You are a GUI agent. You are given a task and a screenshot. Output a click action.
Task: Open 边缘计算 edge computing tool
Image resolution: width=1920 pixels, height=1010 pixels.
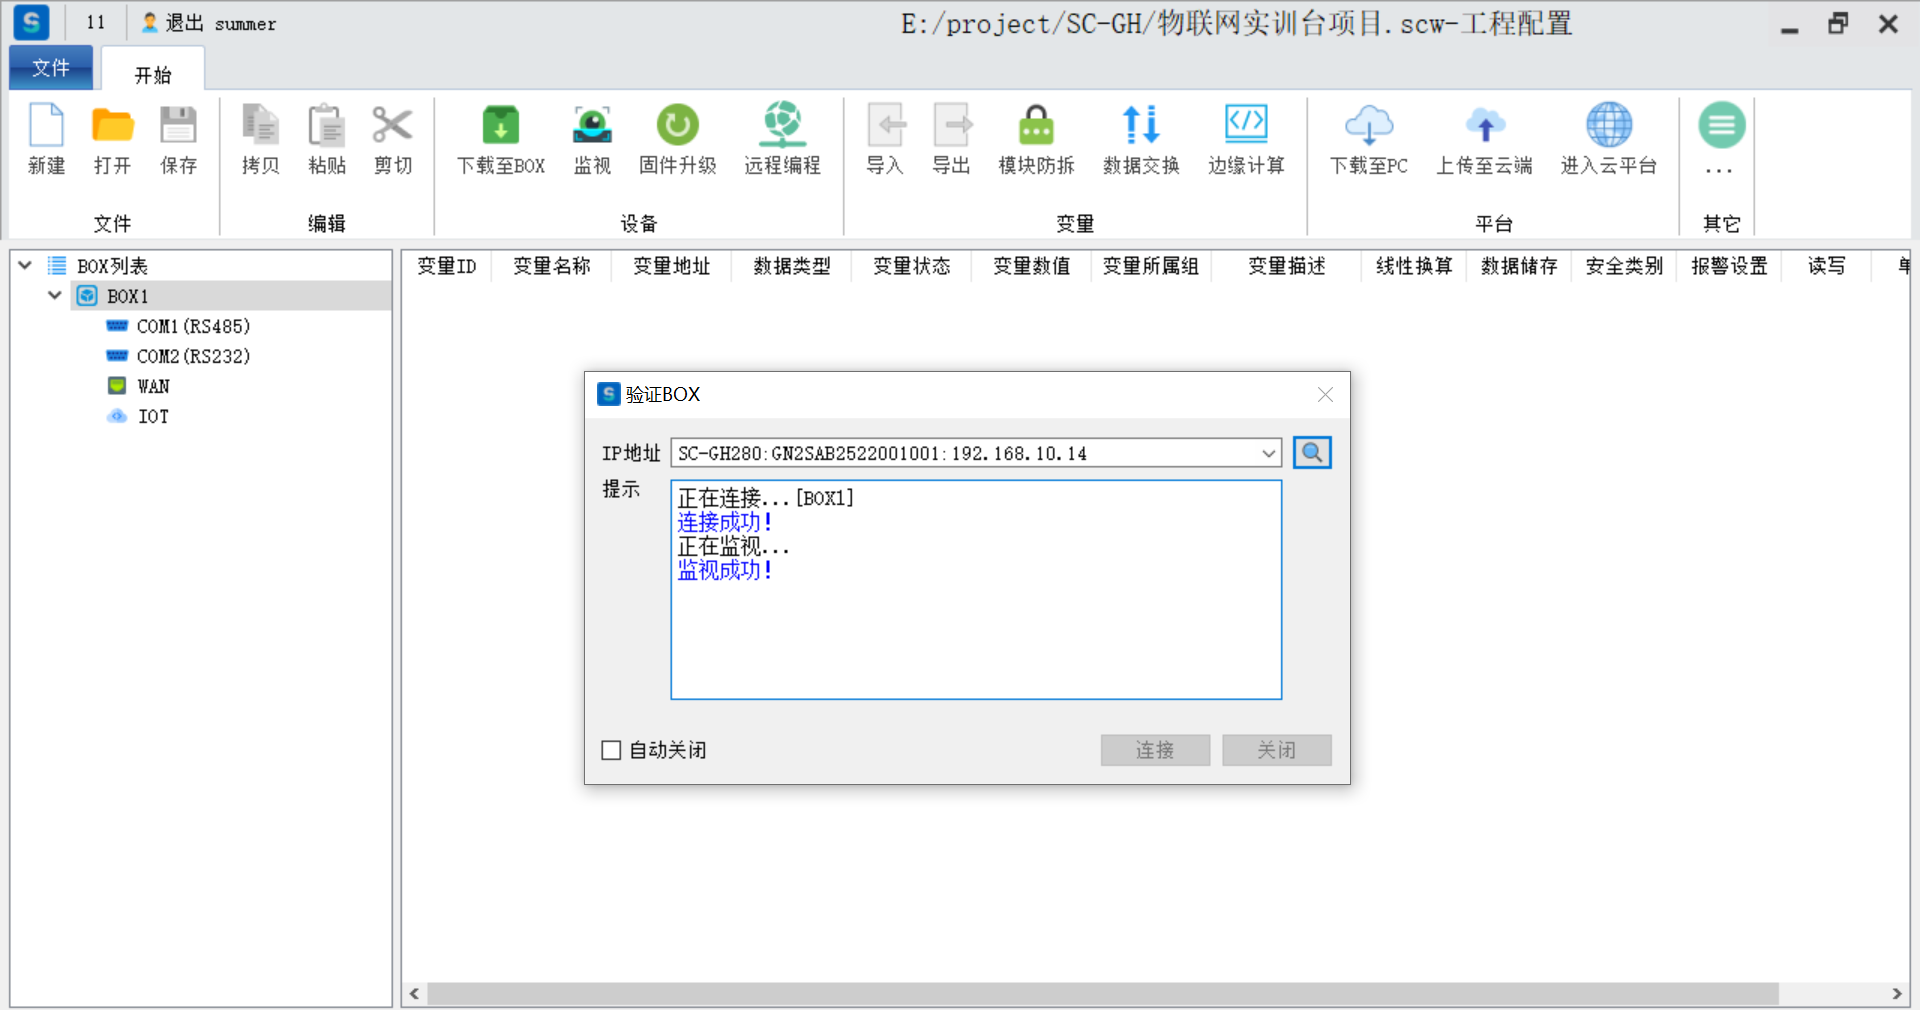[1246, 127]
